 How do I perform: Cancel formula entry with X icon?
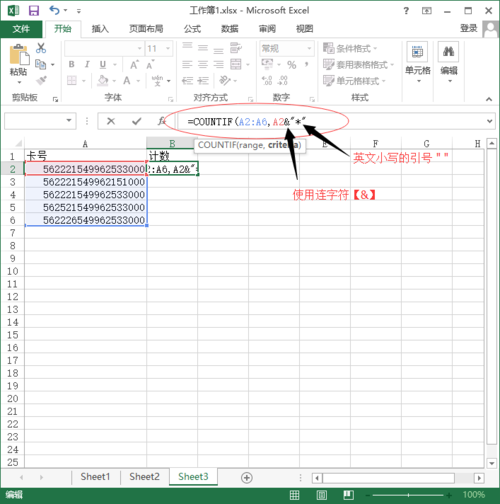111,121
